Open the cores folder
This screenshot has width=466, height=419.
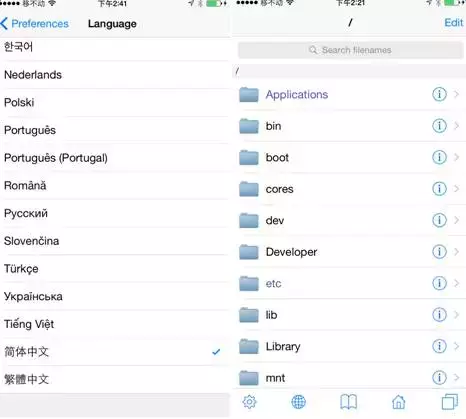coord(349,189)
